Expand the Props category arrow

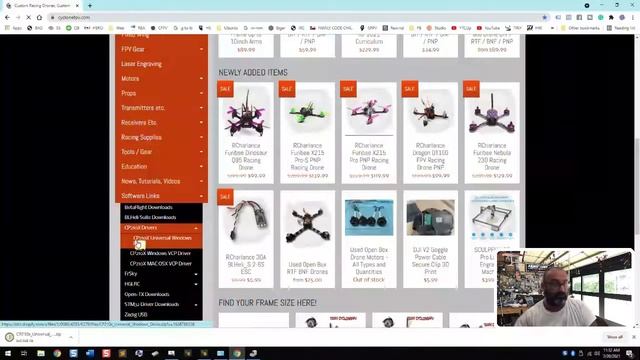point(201,93)
